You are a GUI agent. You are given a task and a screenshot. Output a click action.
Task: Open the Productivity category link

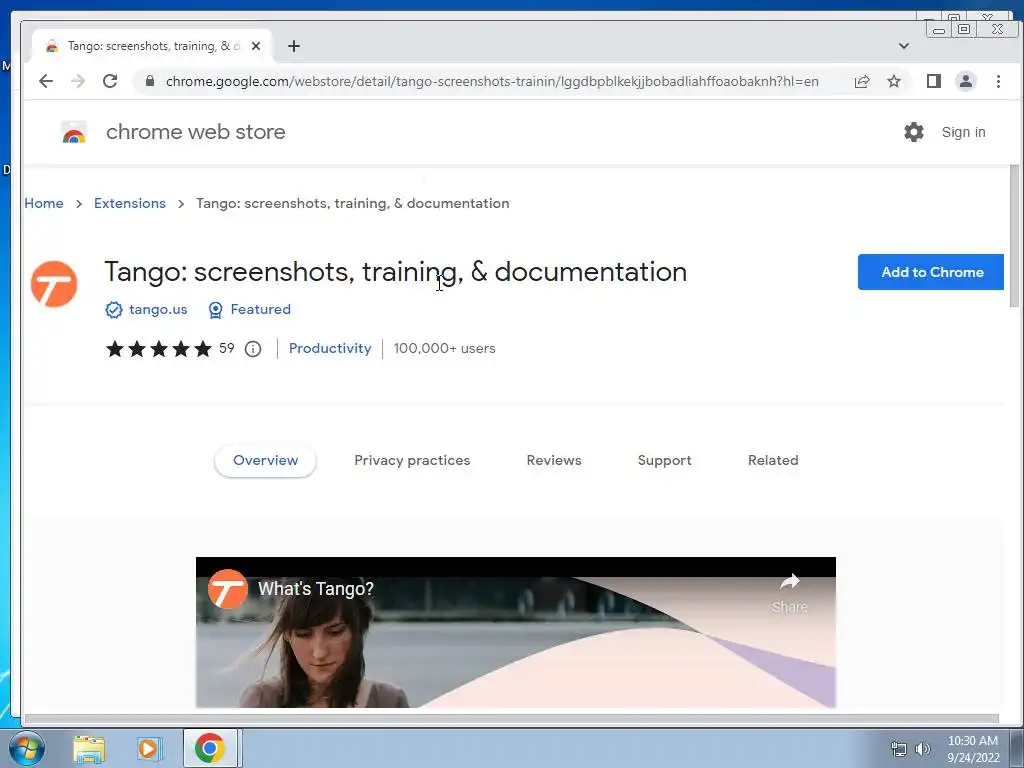point(330,349)
